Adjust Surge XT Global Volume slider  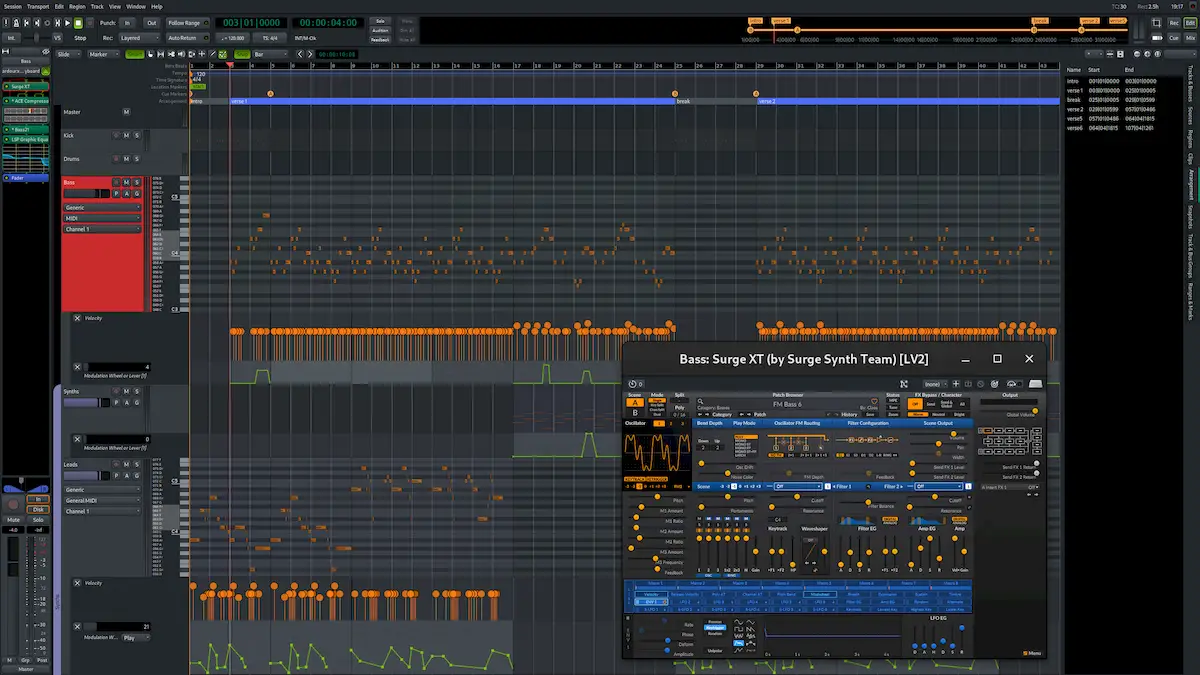coord(1009,410)
